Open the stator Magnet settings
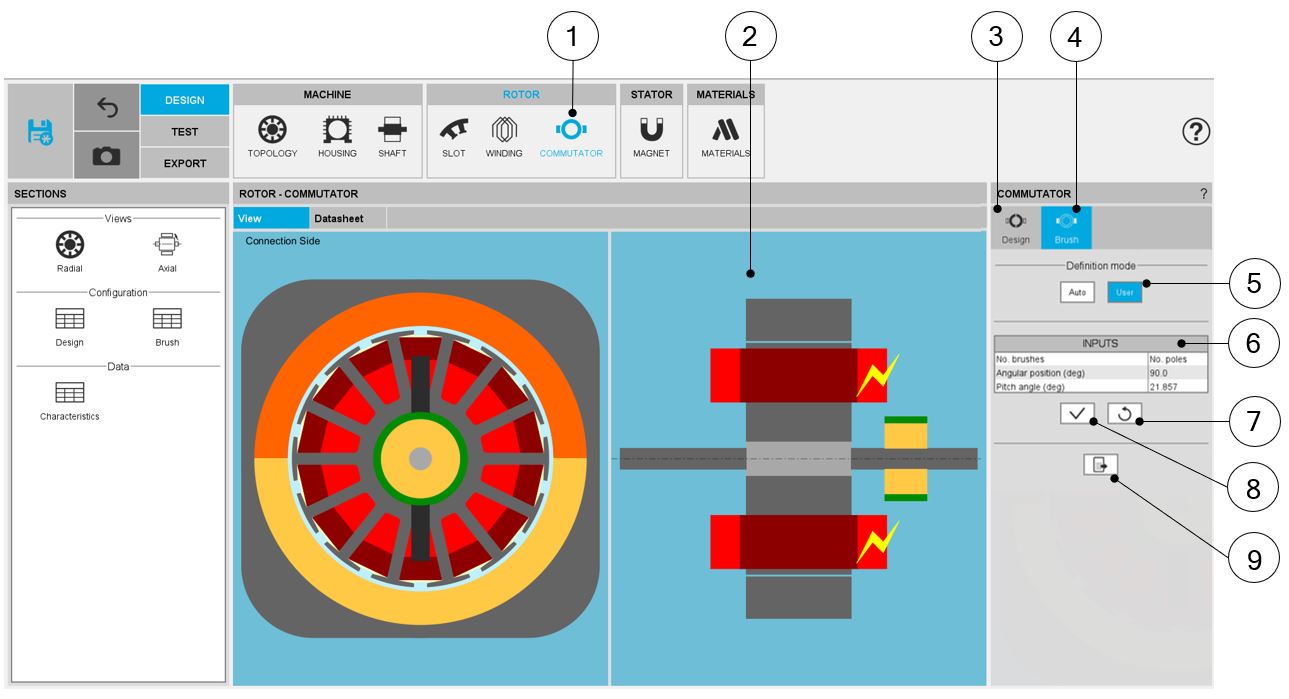Screen dimensions: 1289x699 pyautogui.click(x=651, y=137)
